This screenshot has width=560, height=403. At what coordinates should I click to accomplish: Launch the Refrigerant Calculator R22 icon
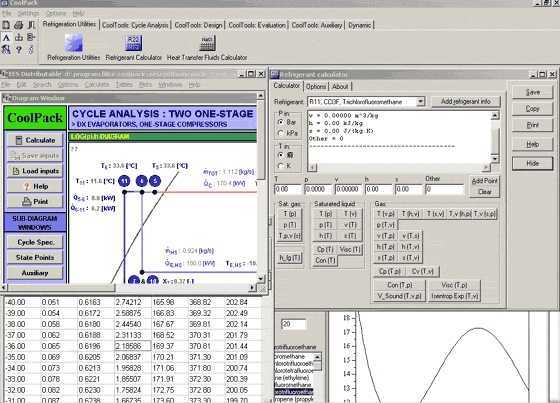[134, 43]
